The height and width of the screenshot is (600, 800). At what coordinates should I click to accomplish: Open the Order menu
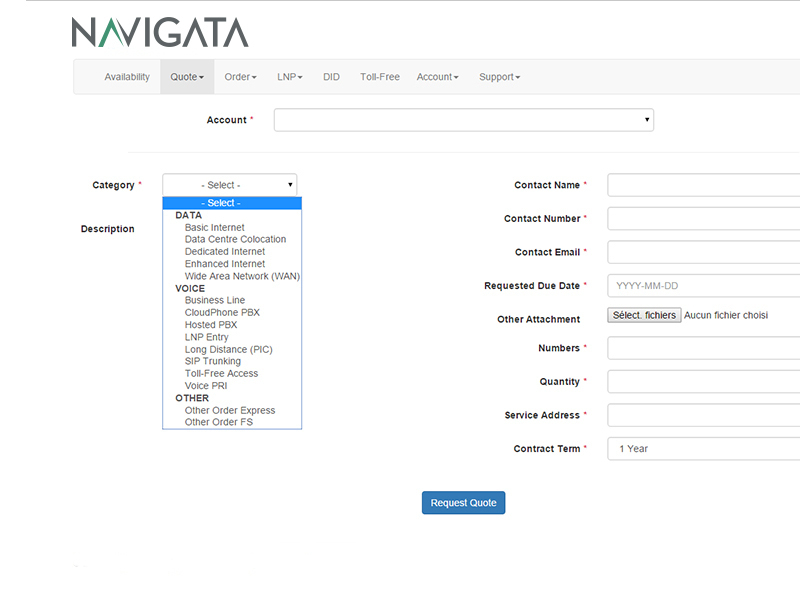(x=240, y=77)
